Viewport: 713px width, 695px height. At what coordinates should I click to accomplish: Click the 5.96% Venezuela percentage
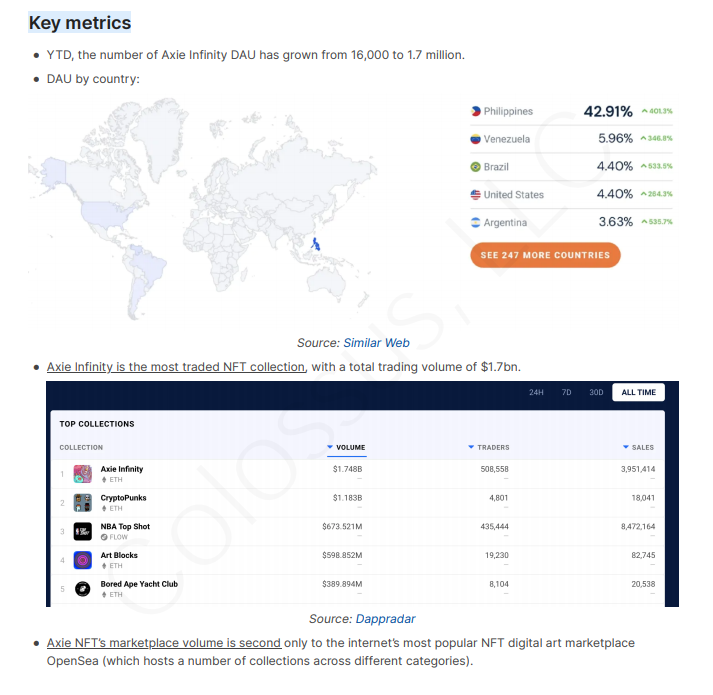click(615, 138)
